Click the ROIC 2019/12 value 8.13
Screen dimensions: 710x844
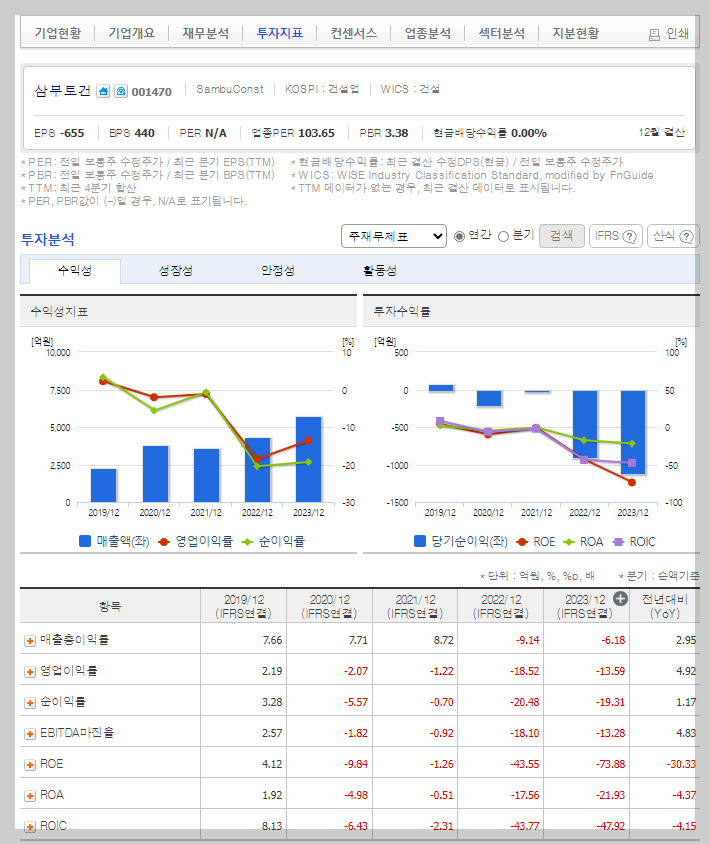pos(272,826)
